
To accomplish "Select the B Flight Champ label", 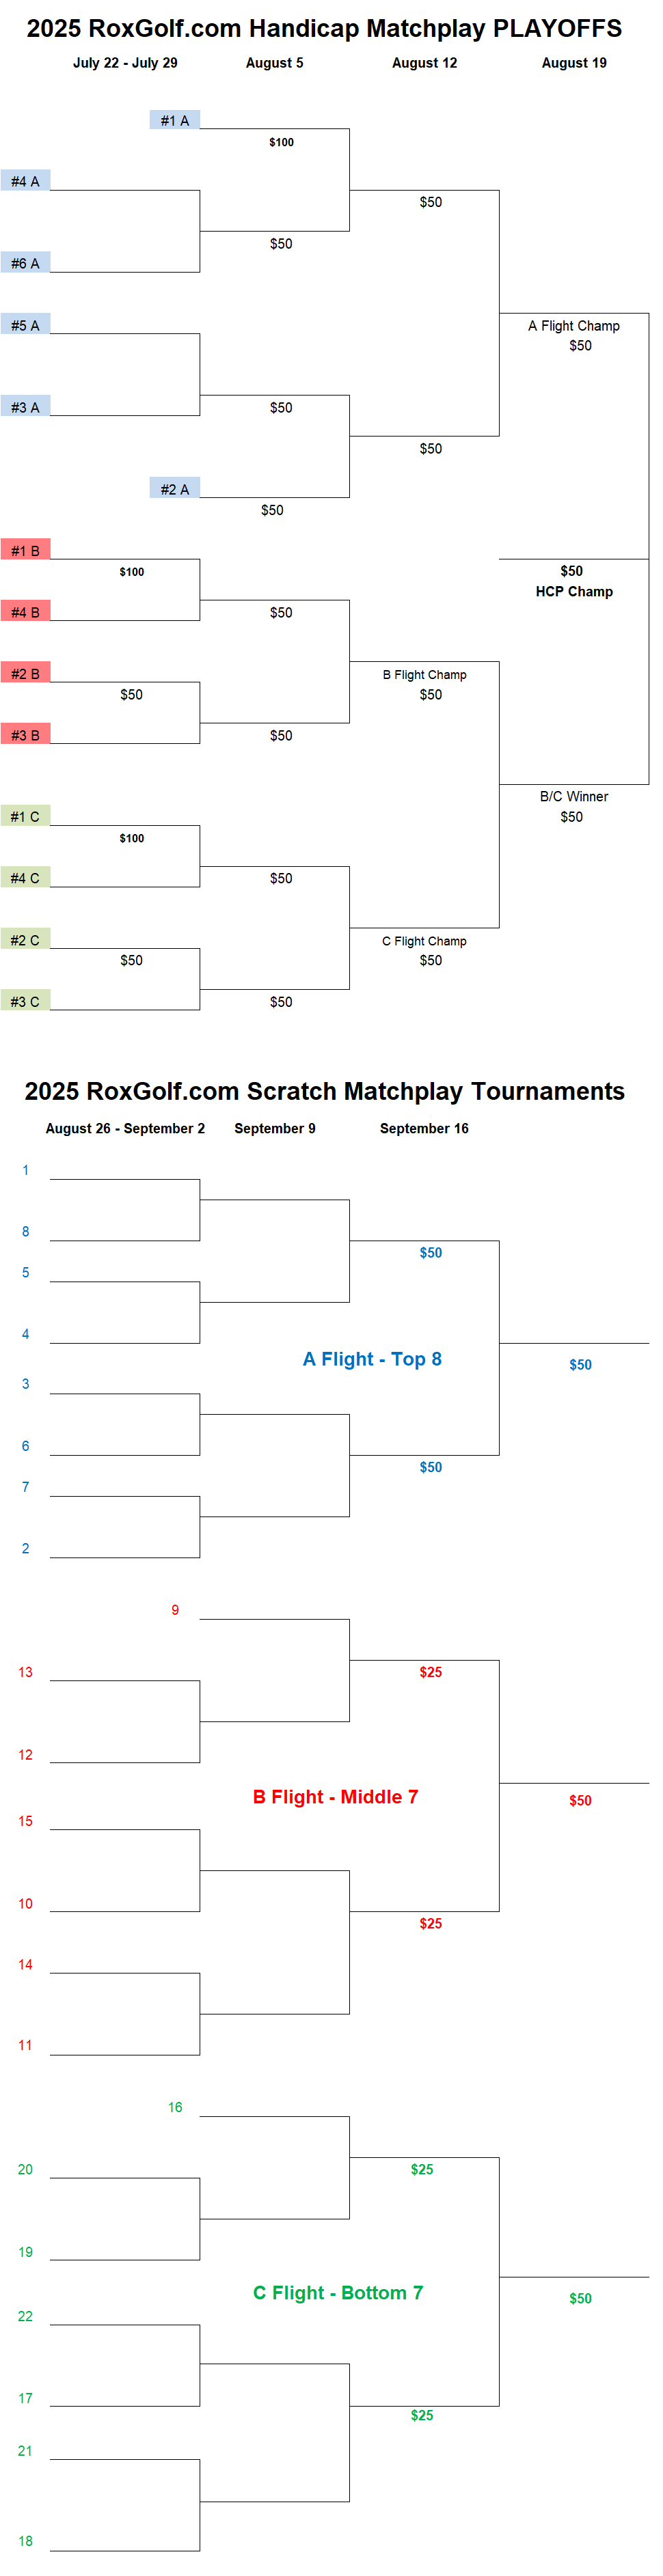I will (x=425, y=675).
